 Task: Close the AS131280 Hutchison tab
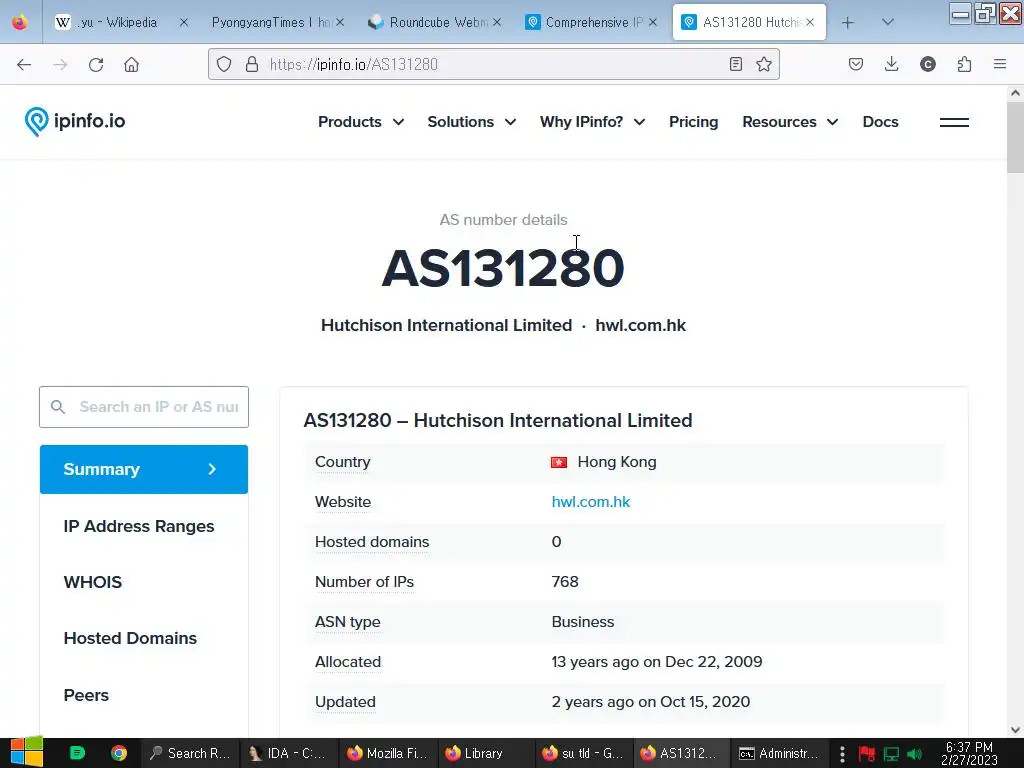810,22
